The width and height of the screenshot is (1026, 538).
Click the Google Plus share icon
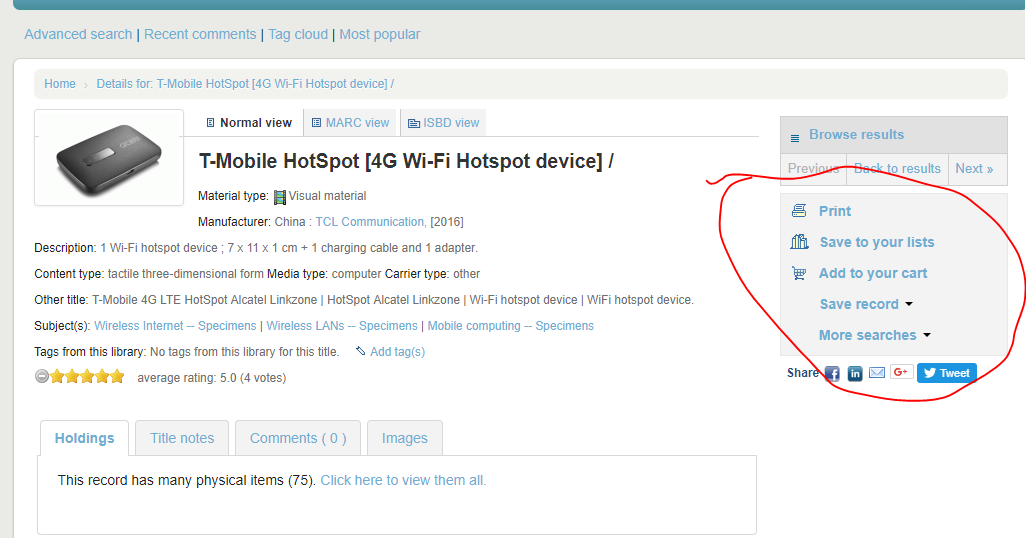point(901,372)
